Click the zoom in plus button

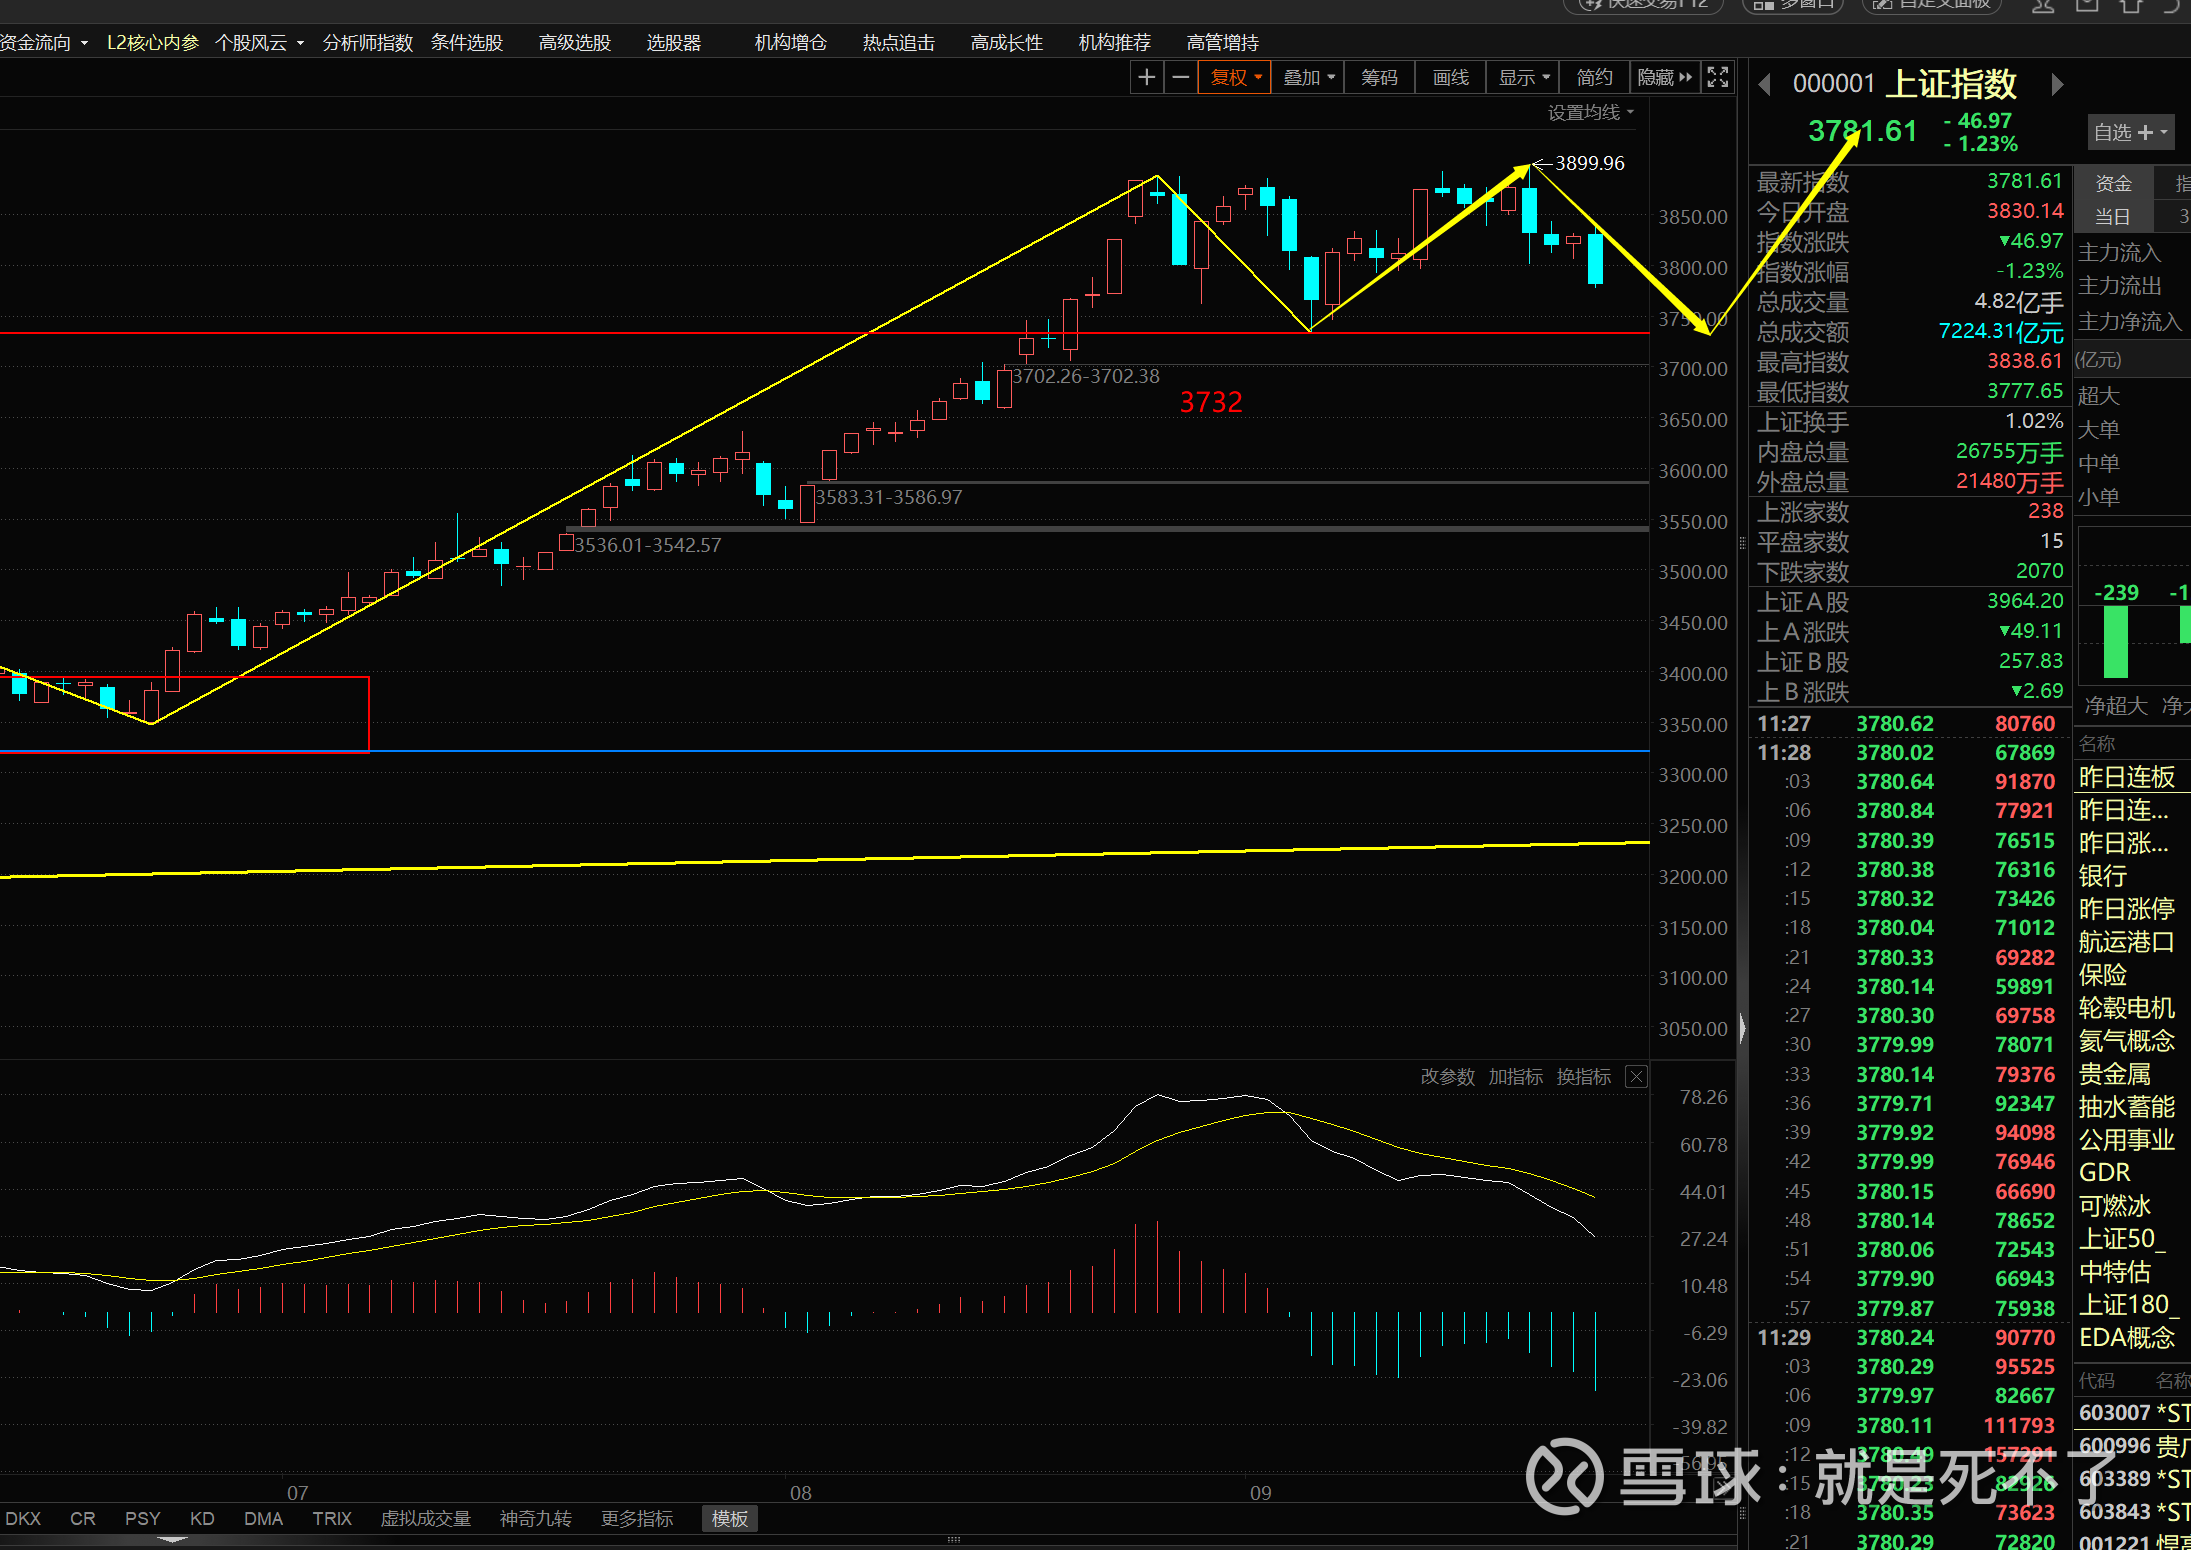click(x=1146, y=77)
